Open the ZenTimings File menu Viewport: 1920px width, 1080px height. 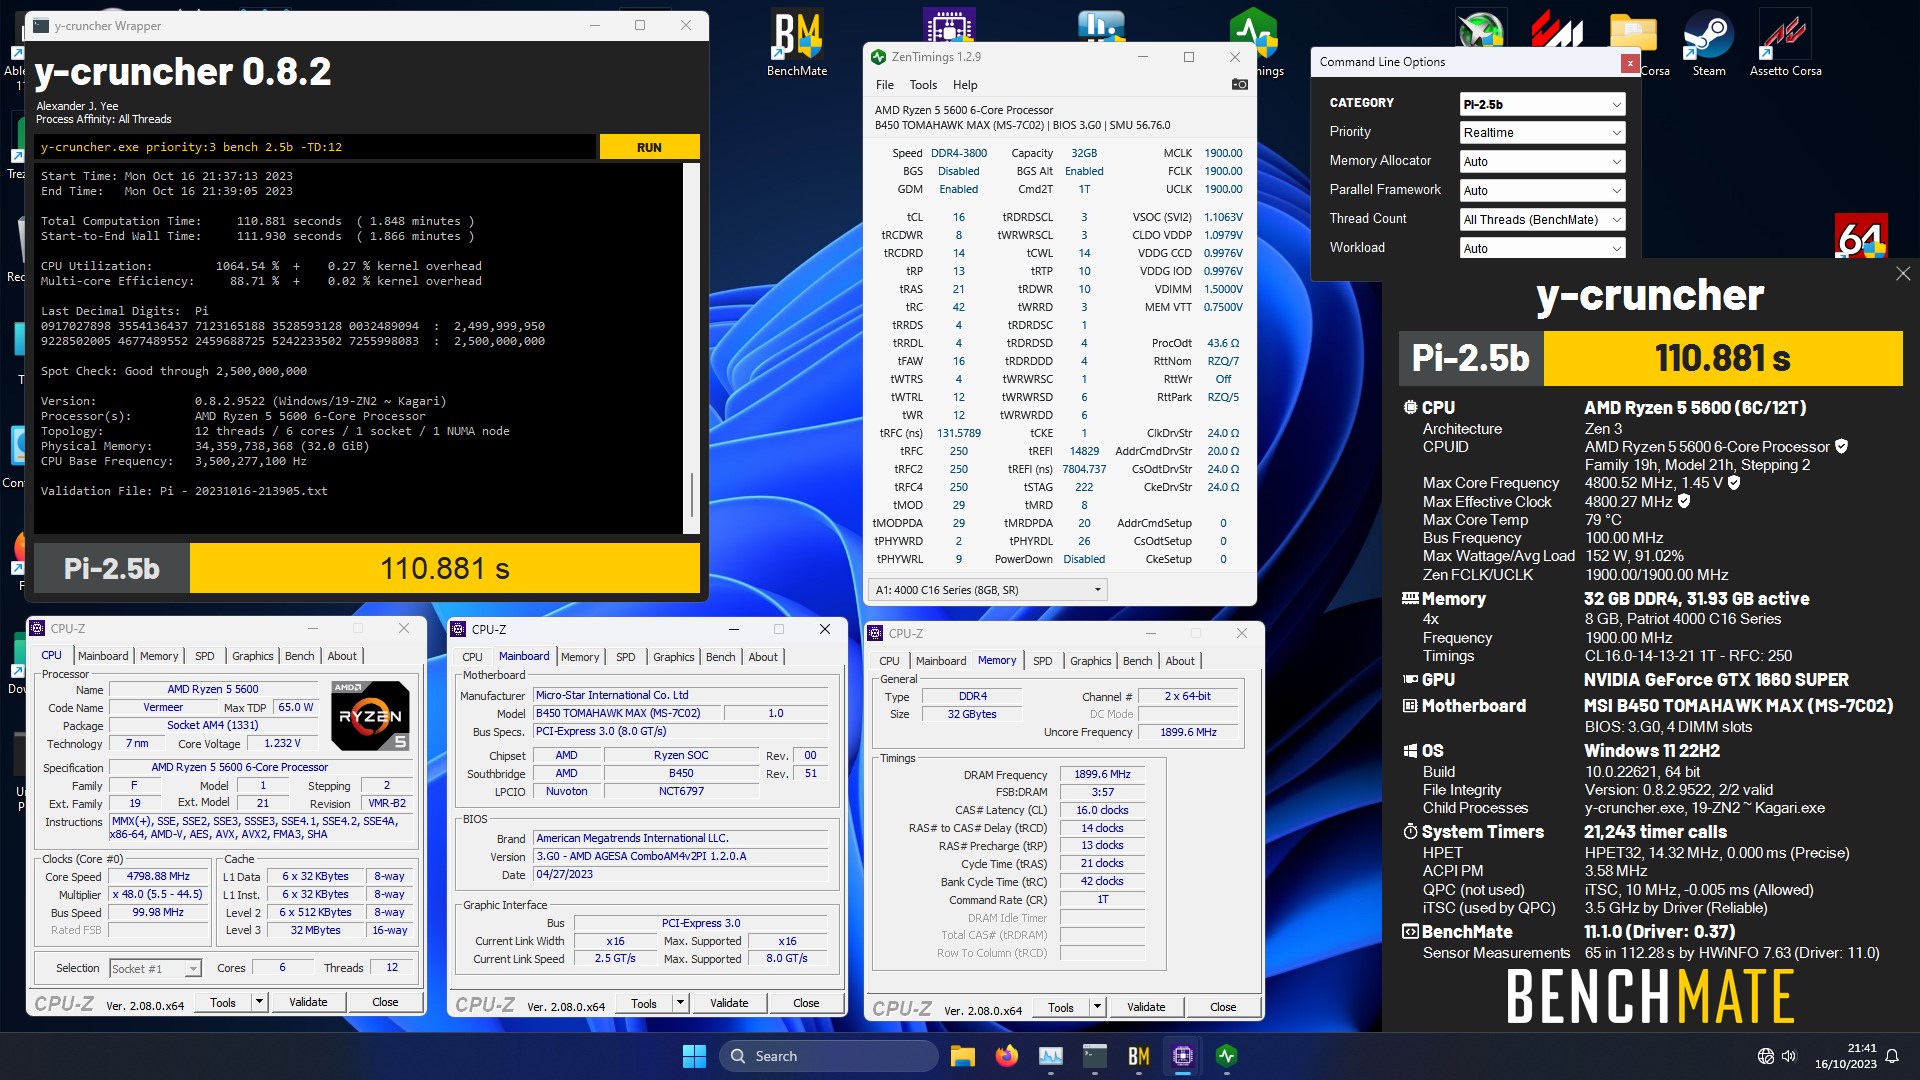[885, 85]
